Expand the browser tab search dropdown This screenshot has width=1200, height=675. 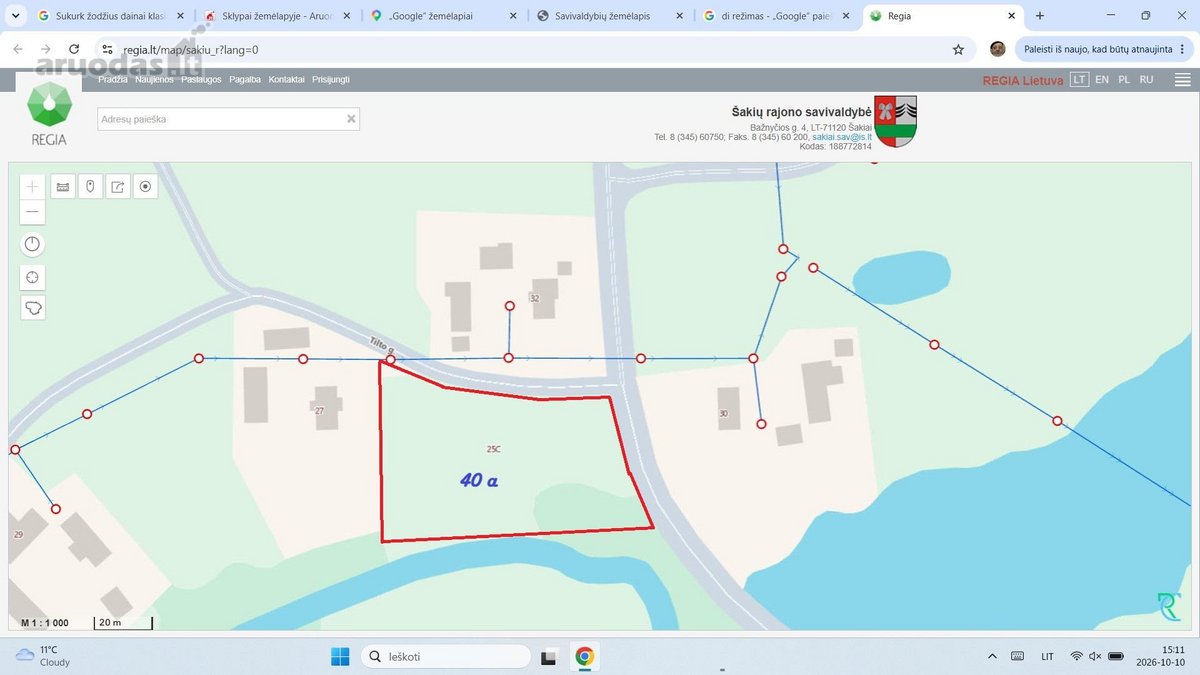15,16
